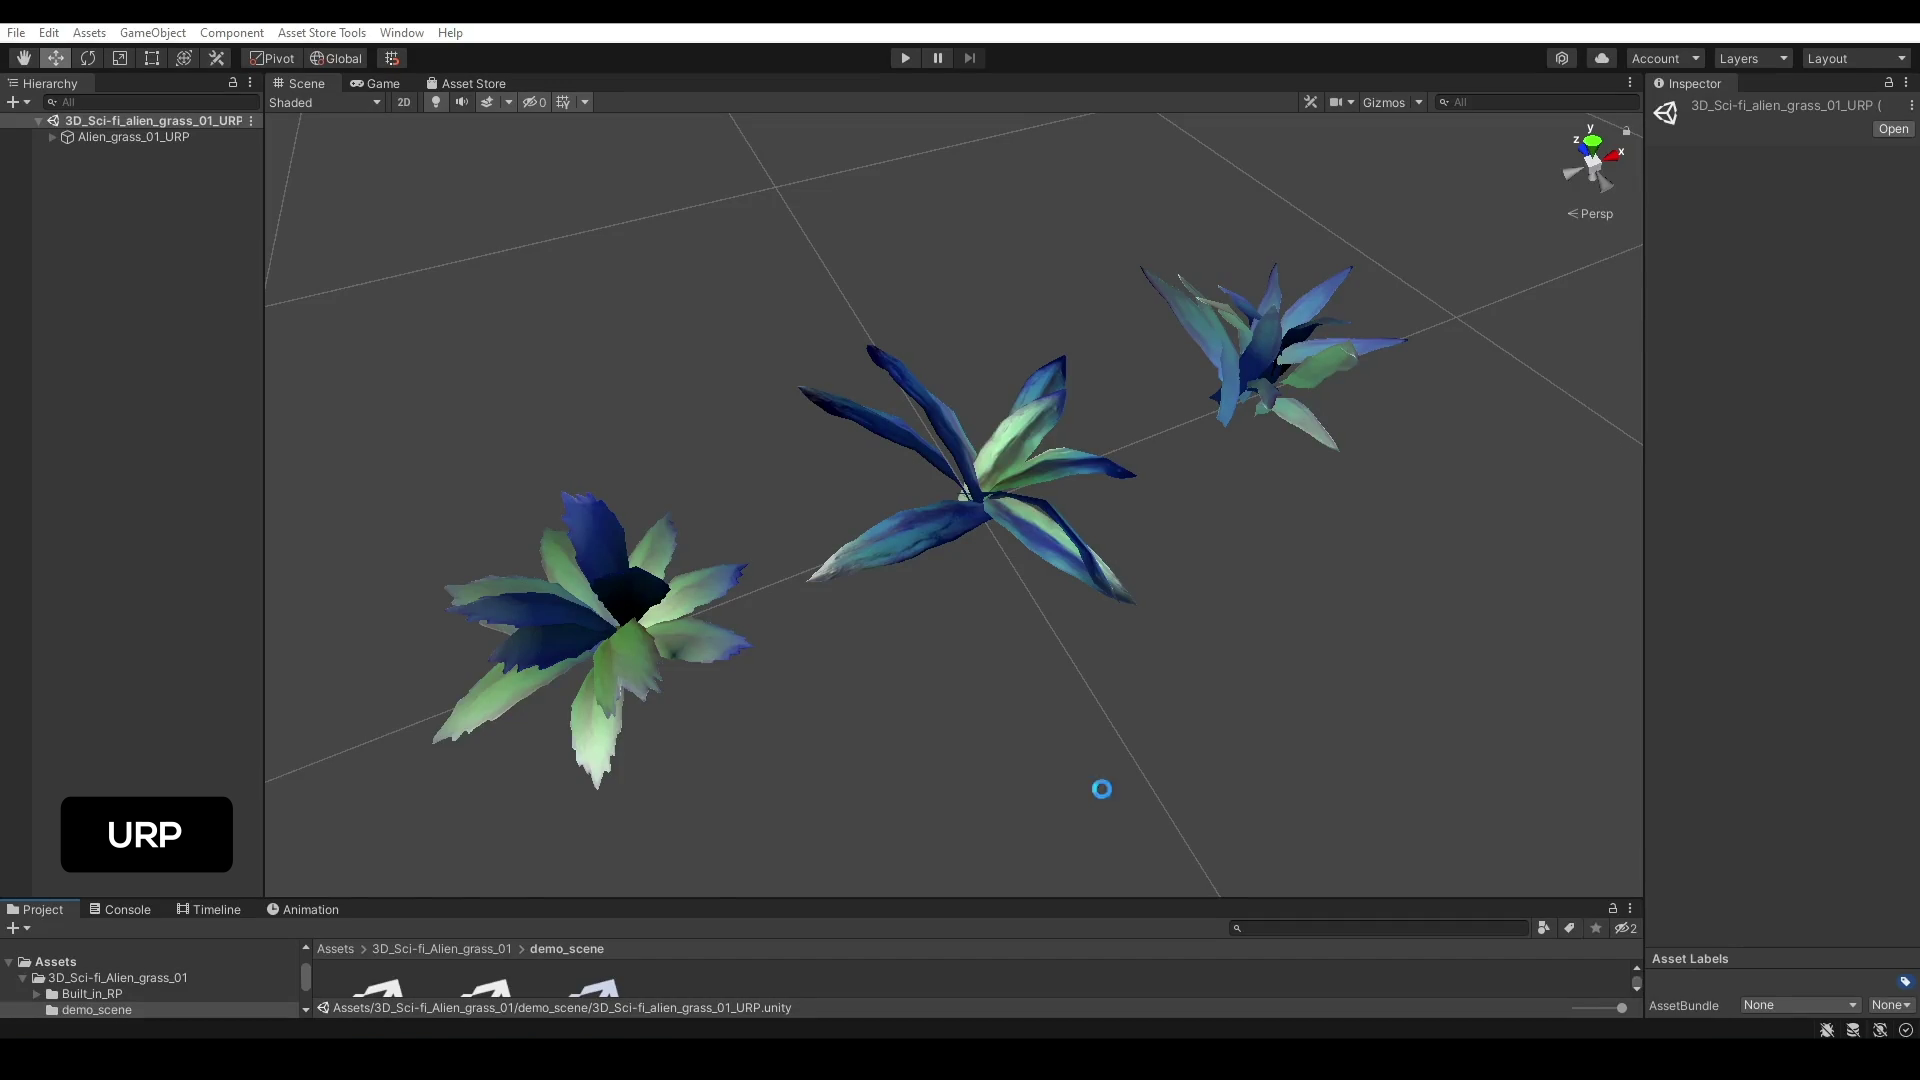
Task: Switch to the Animation tab
Action: (303, 909)
